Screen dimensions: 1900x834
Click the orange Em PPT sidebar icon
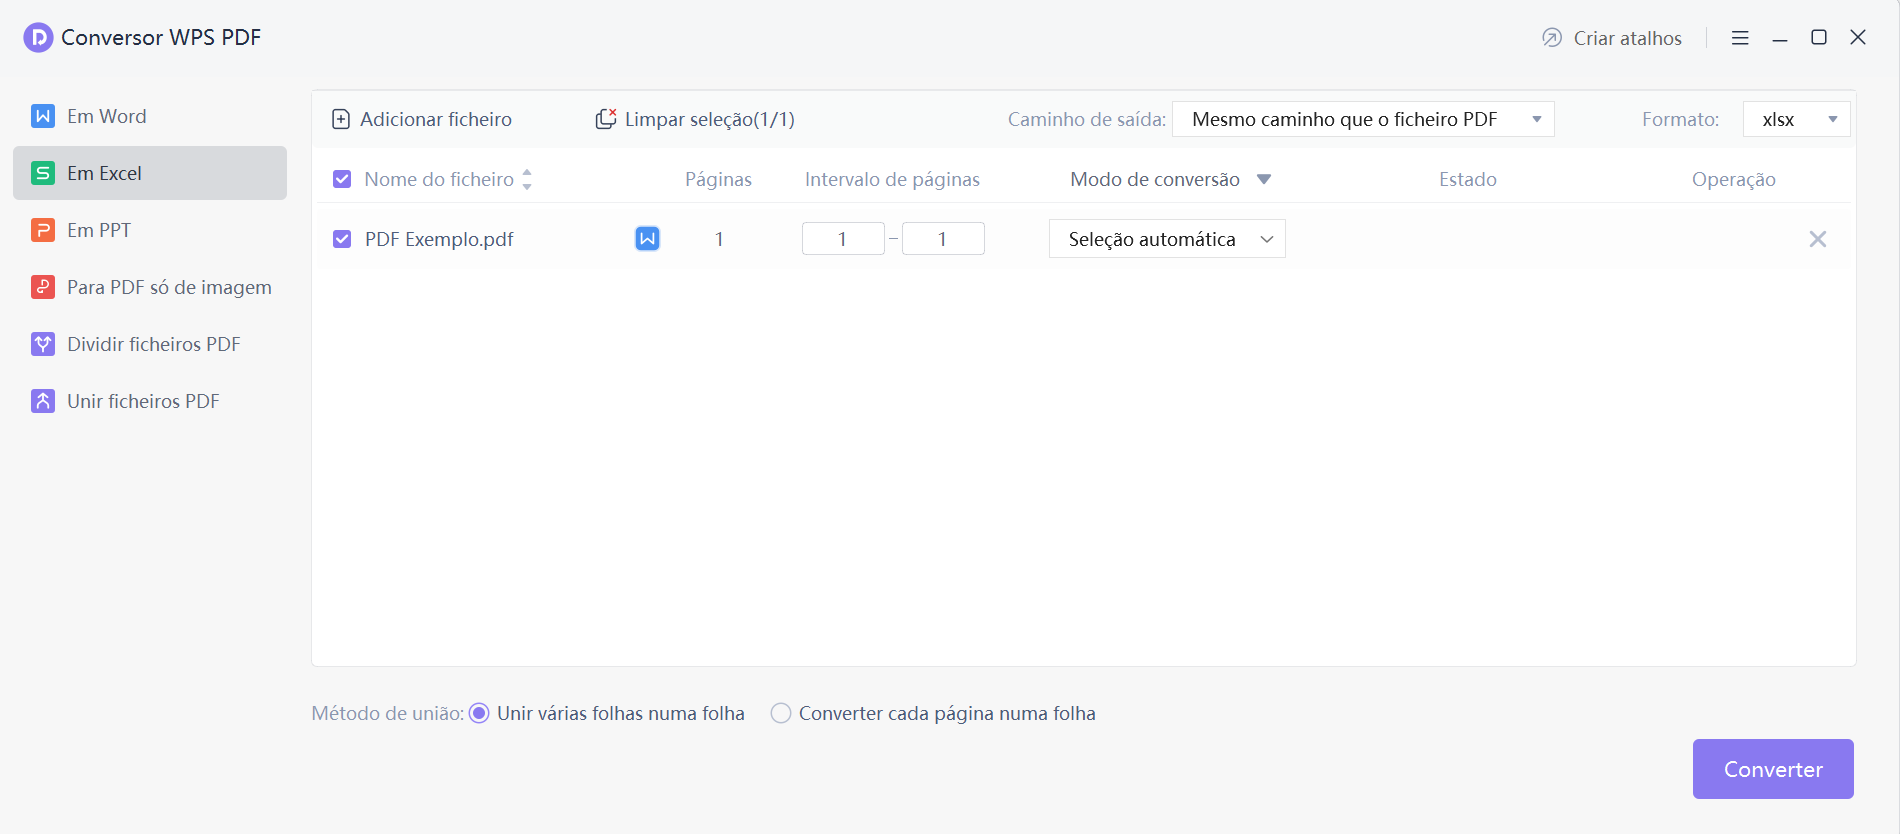(43, 230)
